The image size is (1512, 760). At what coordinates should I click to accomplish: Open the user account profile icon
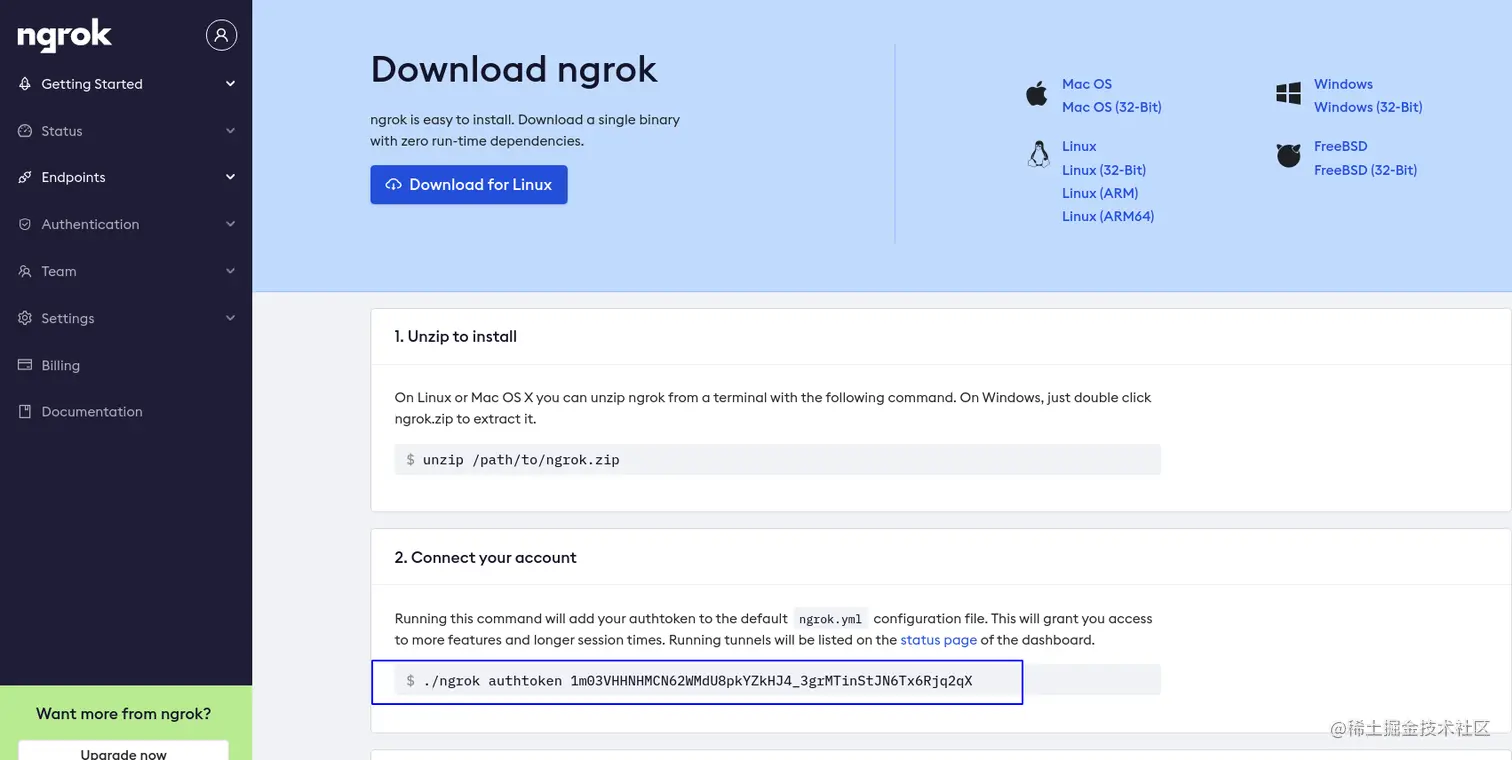(x=221, y=35)
